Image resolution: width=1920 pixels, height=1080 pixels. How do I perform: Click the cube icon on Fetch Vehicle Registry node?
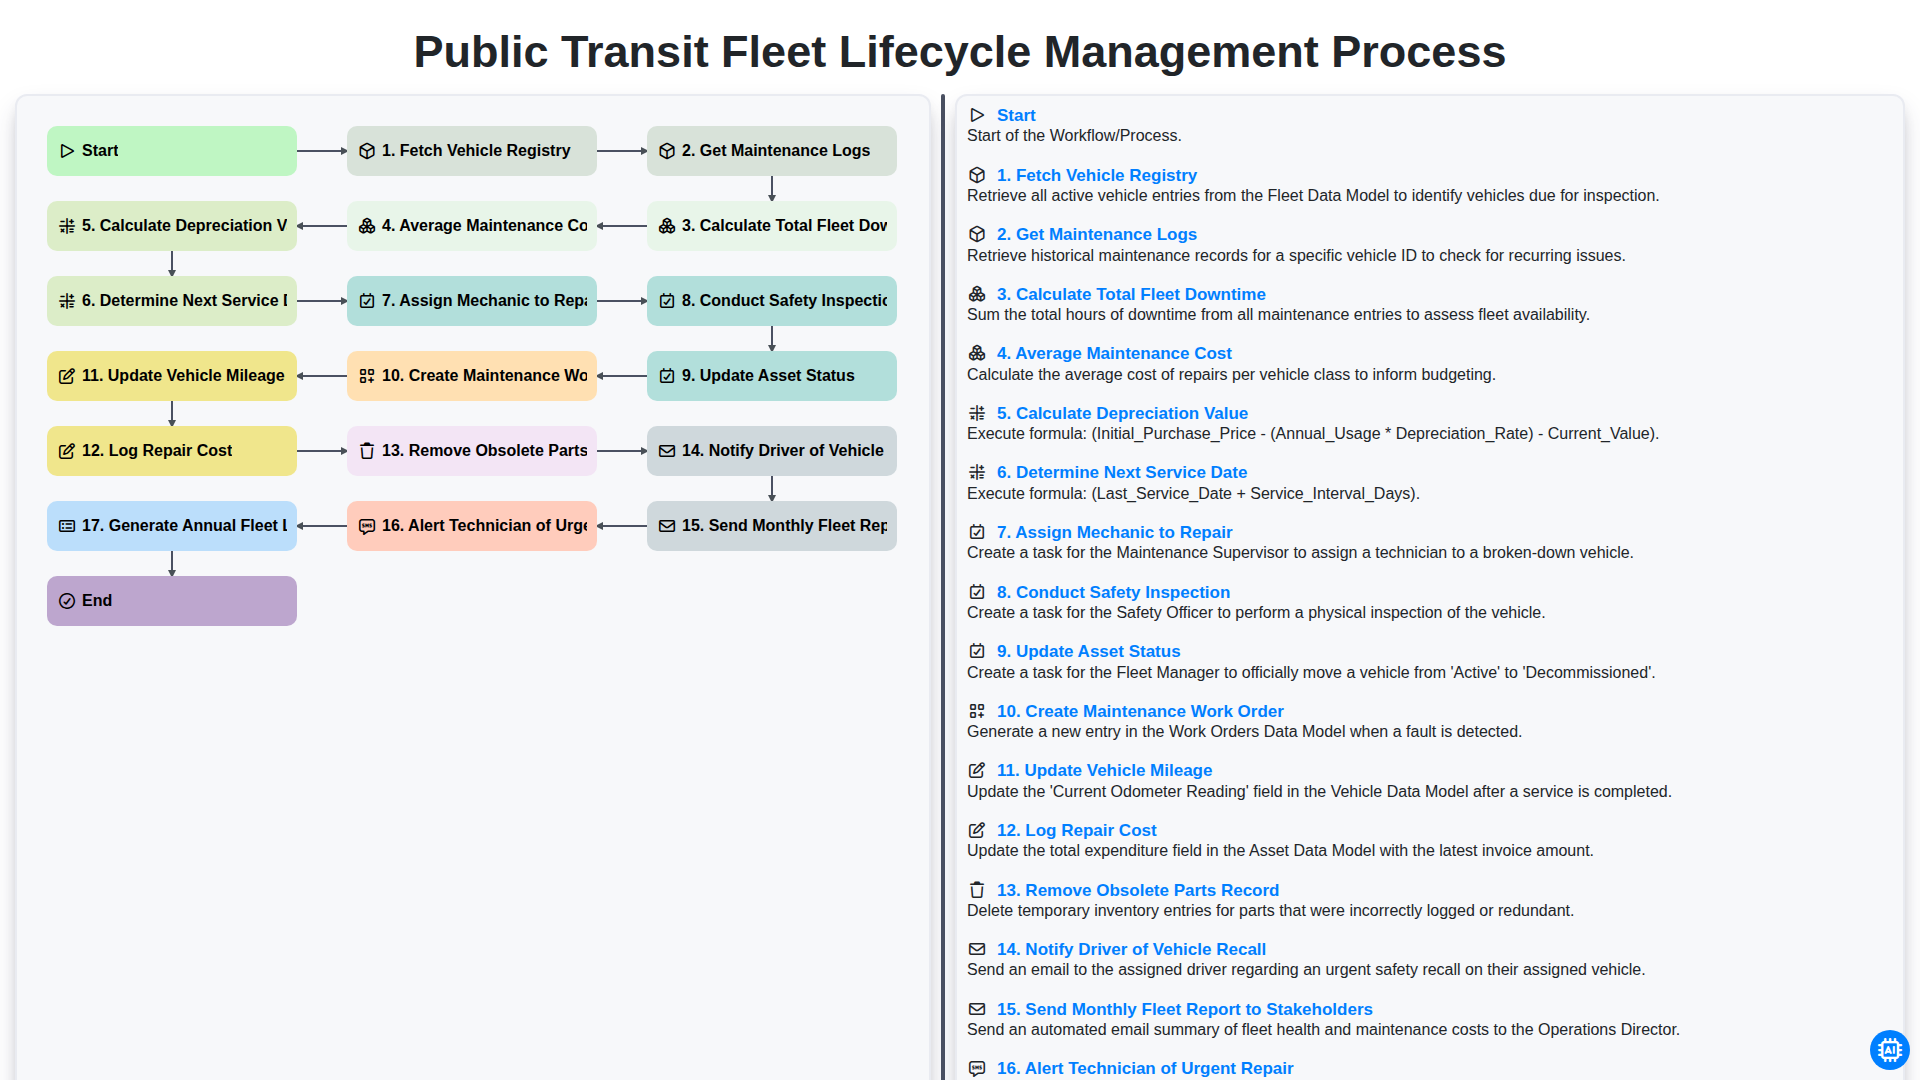367,151
